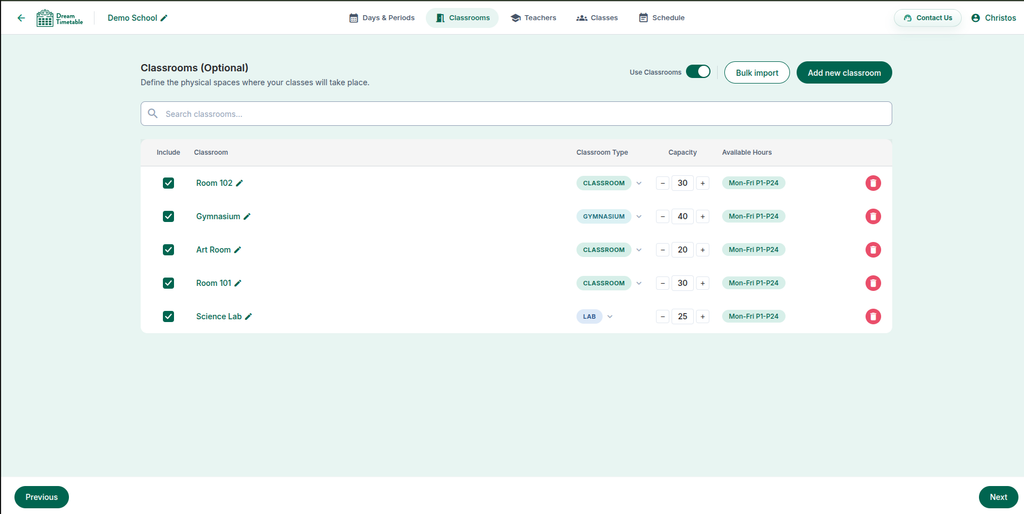The image size is (1024, 514).
Task: Decrease Science Lab capacity with minus
Action: coord(662,316)
